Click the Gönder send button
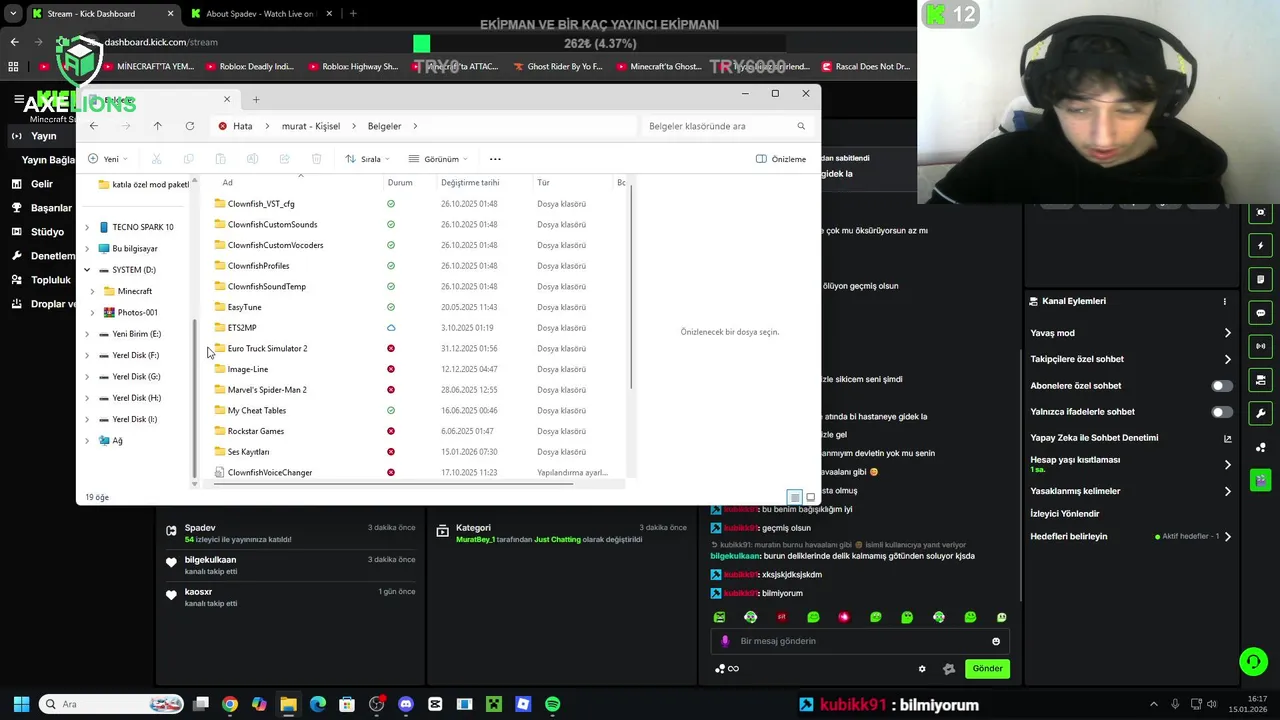This screenshot has height=720, width=1280. (987, 669)
